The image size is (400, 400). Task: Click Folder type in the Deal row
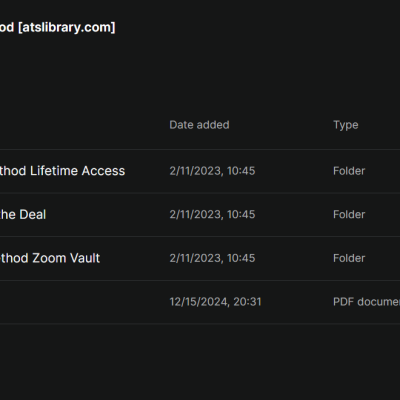click(x=349, y=214)
